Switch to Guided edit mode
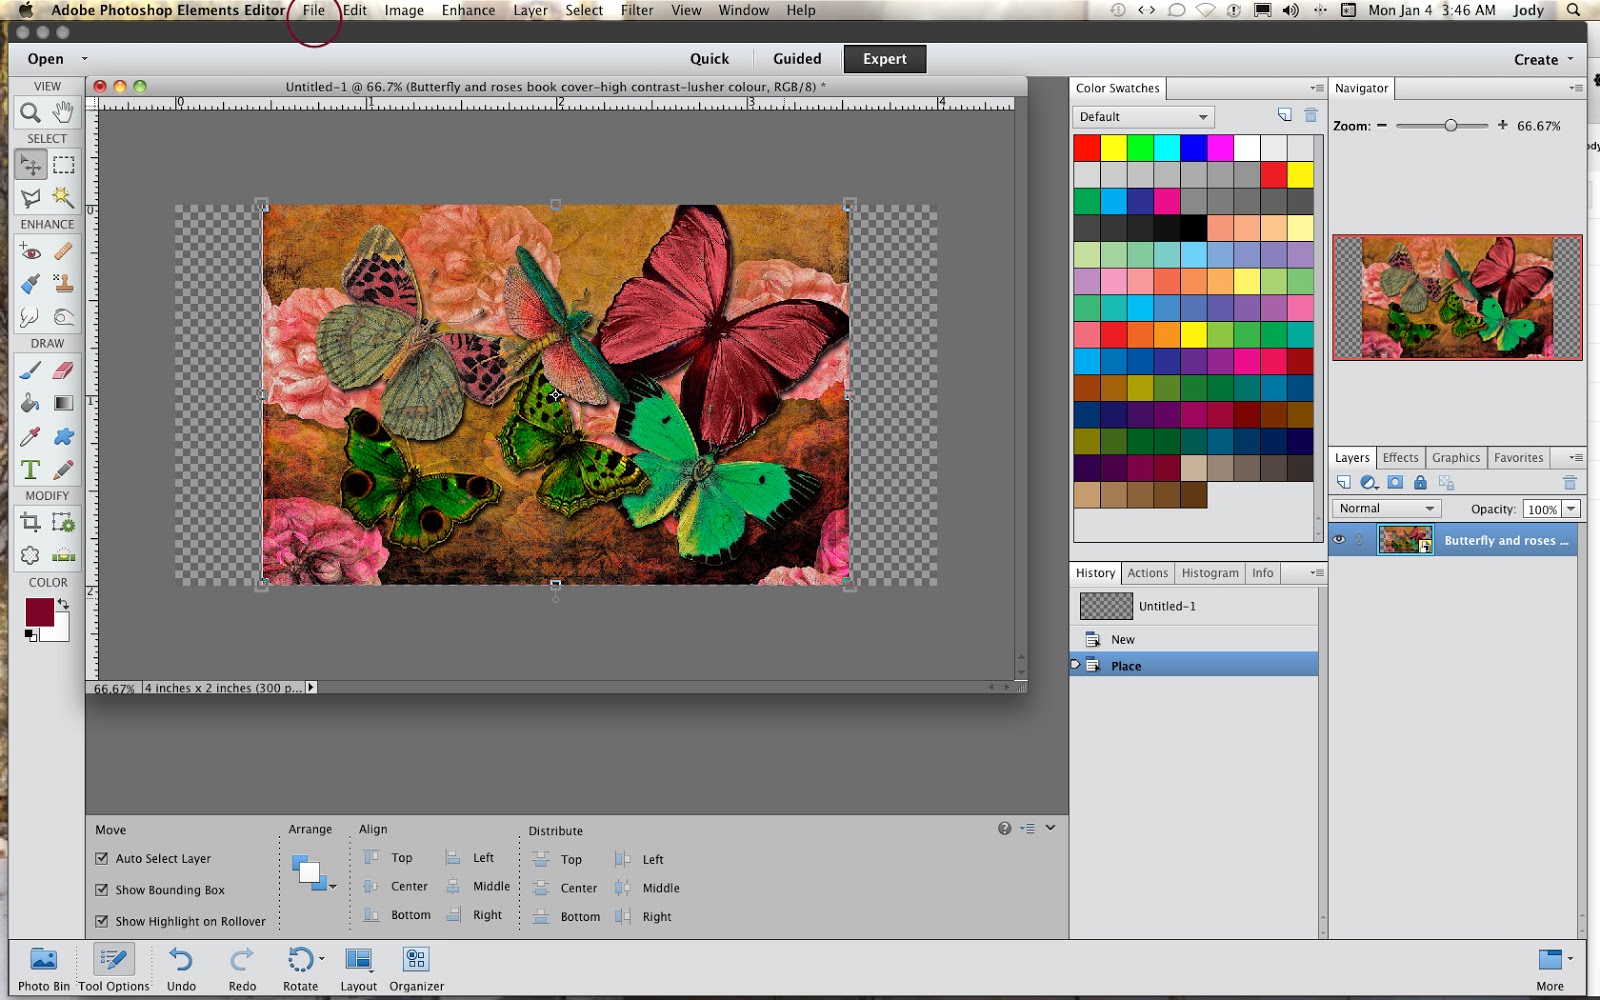The height and width of the screenshot is (1000, 1600). pos(797,59)
